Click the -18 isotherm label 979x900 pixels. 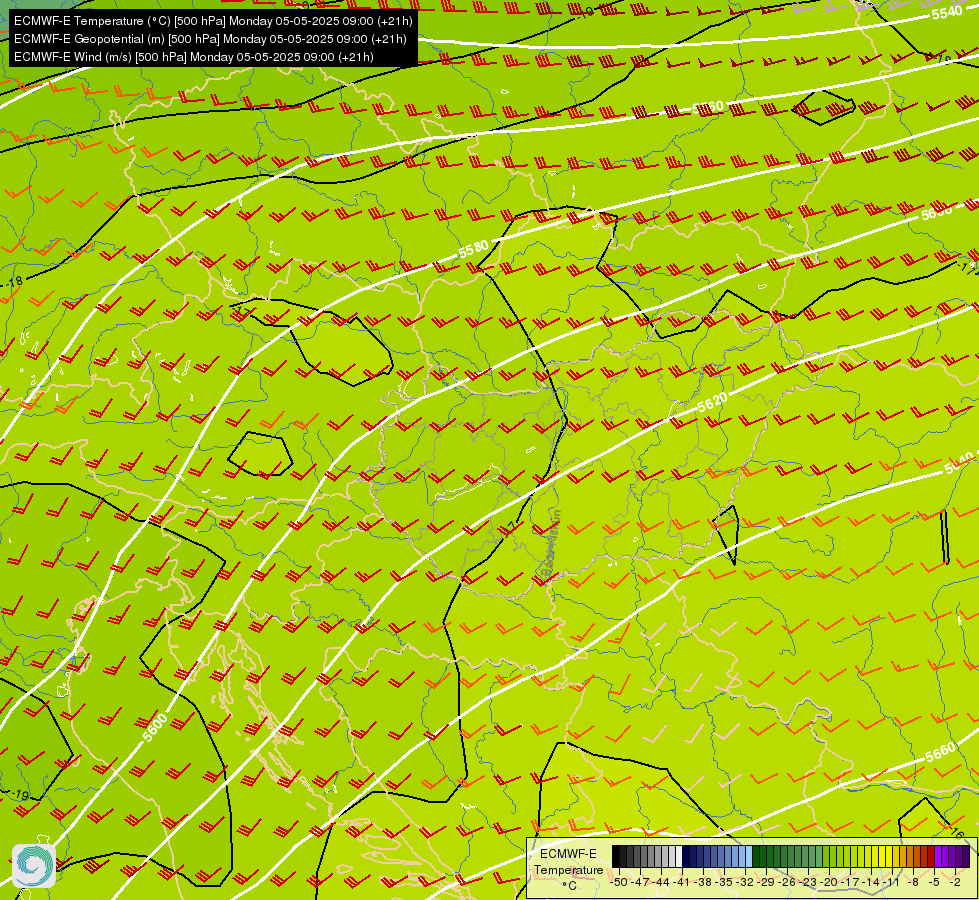(x=15, y=282)
